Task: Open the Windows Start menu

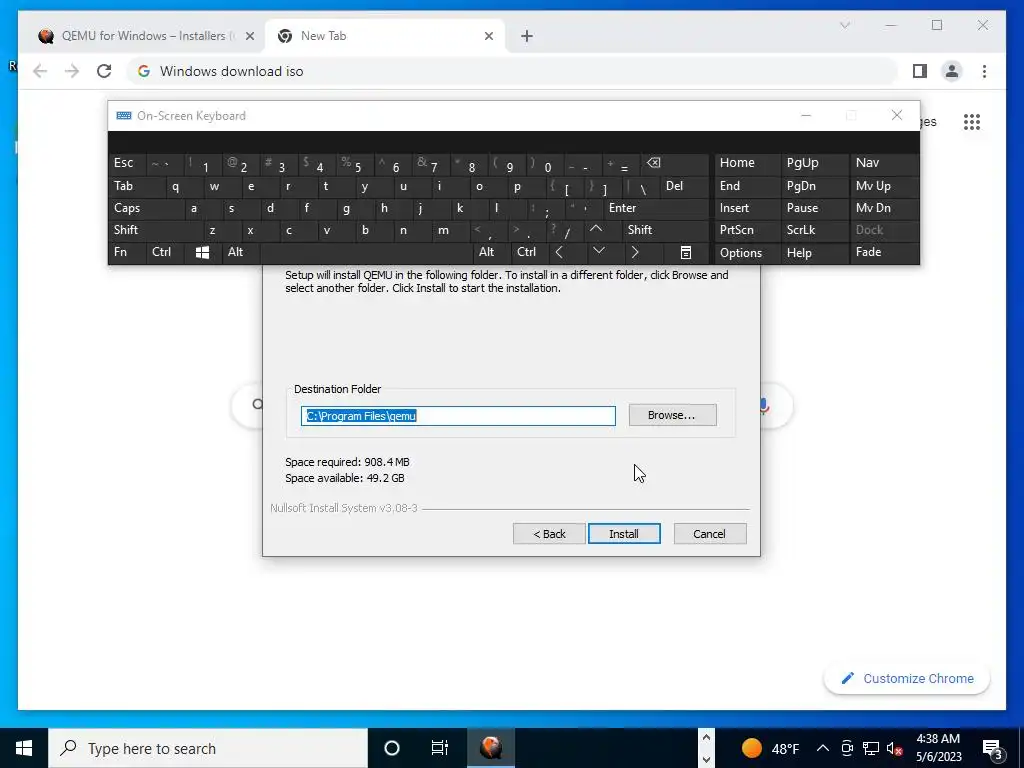Action: [x=24, y=748]
